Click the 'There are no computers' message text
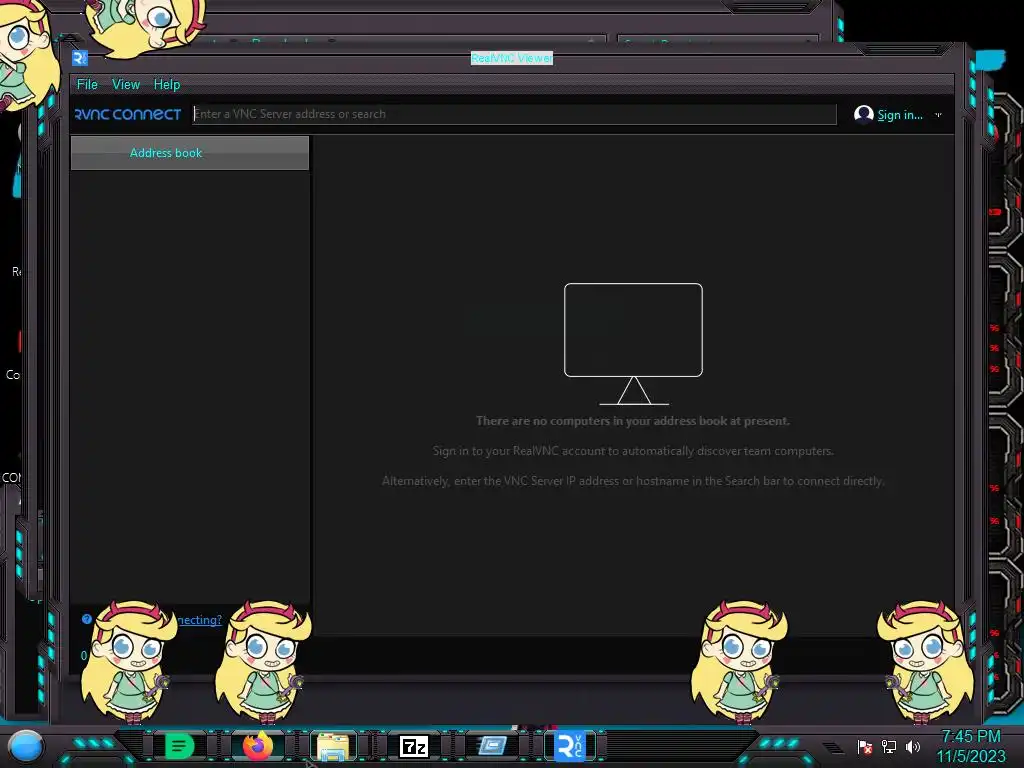This screenshot has height=768, width=1024. tap(632, 421)
